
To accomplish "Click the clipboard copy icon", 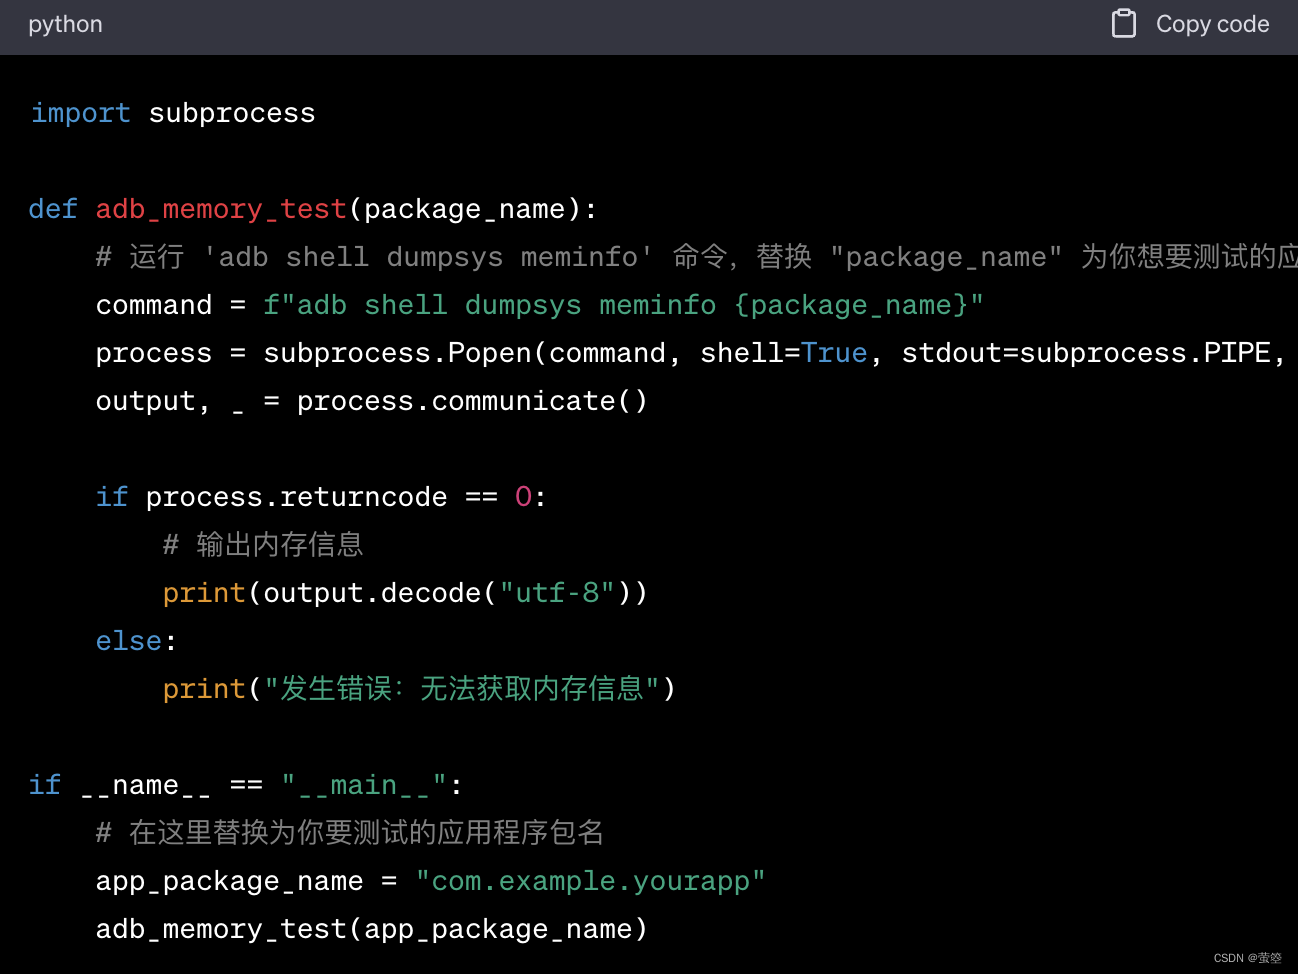I will pyautogui.click(x=1124, y=23).
